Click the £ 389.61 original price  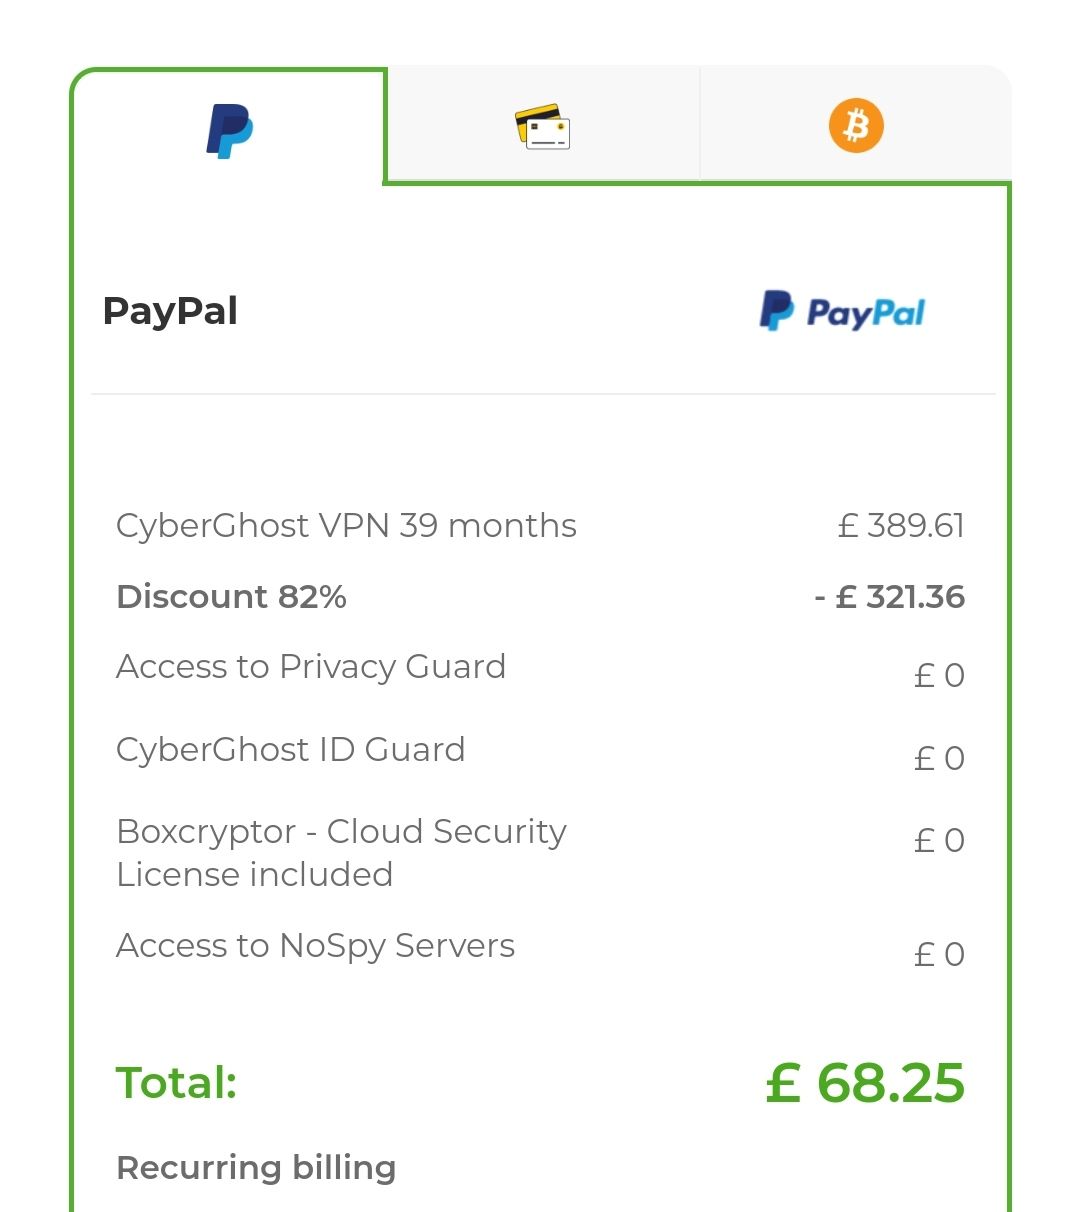(x=901, y=526)
